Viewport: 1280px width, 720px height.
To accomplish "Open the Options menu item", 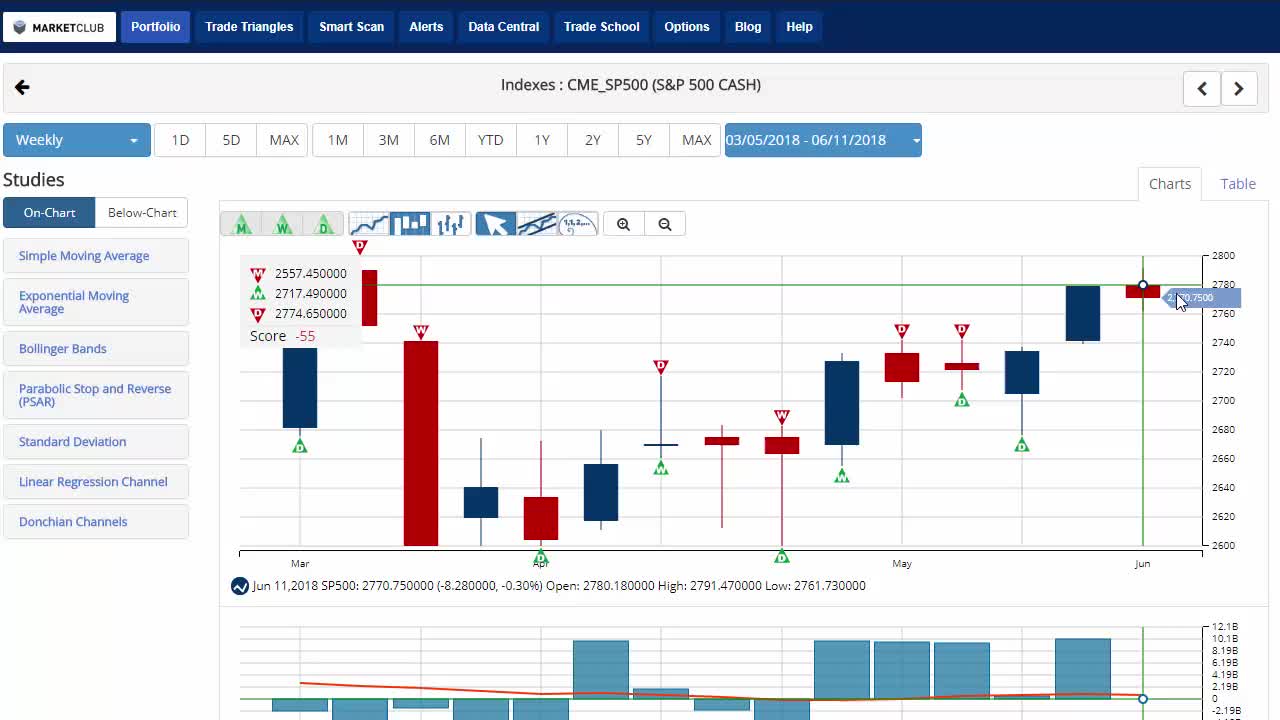I will tap(687, 27).
